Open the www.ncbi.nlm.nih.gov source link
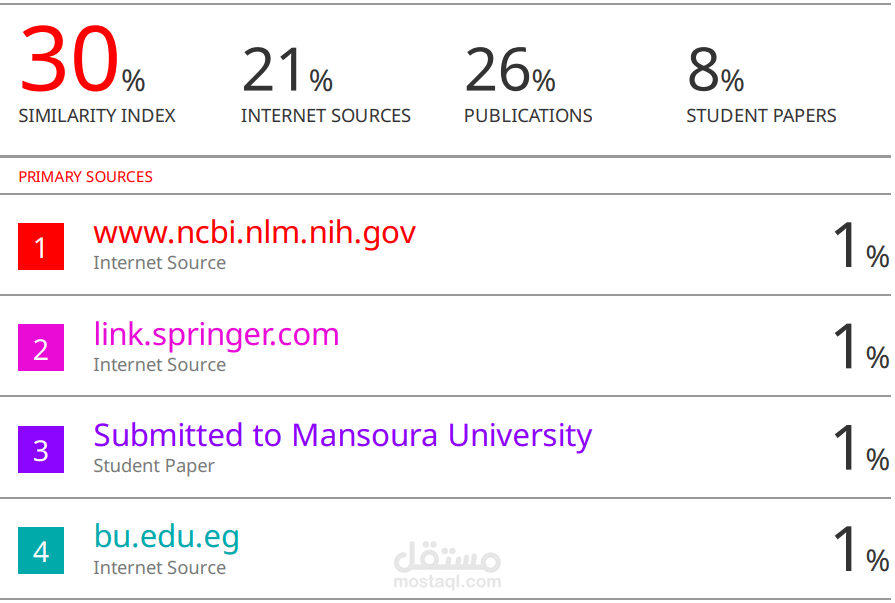This screenshot has height=603, width=895. coord(254,233)
